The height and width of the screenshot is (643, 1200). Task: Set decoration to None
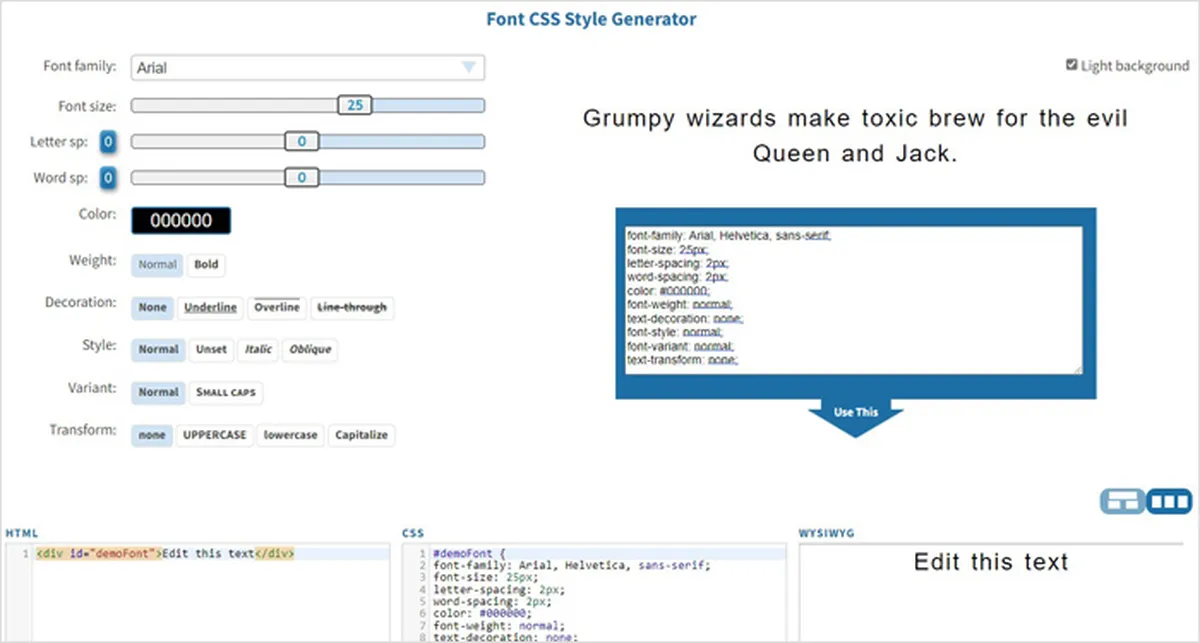pos(153,307)
